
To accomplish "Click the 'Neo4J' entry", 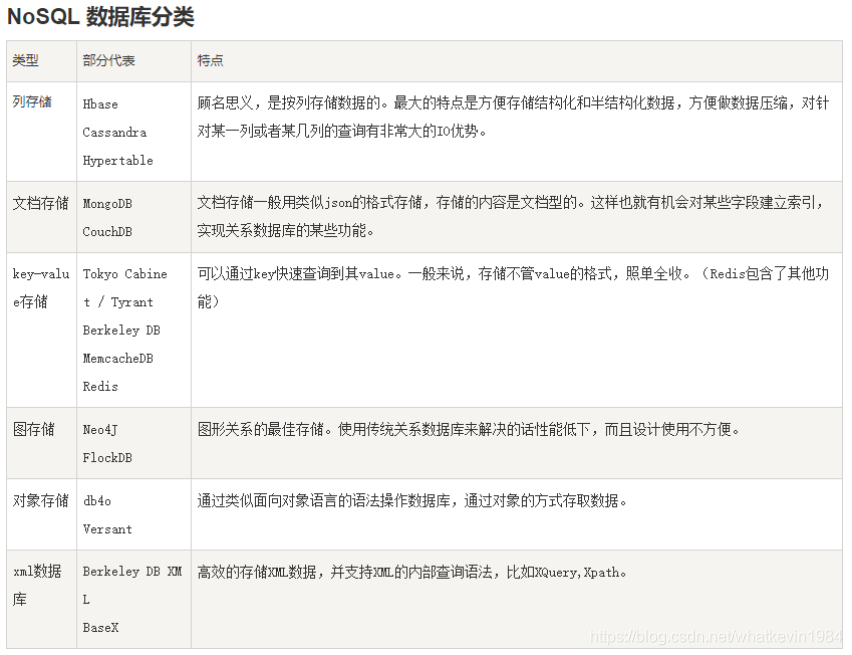I will 100,429.
